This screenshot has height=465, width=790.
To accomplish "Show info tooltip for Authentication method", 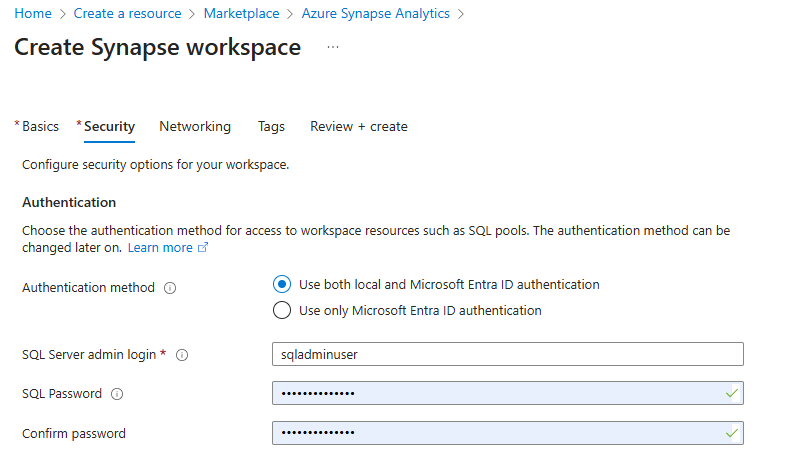I will [x=170, y=288].
